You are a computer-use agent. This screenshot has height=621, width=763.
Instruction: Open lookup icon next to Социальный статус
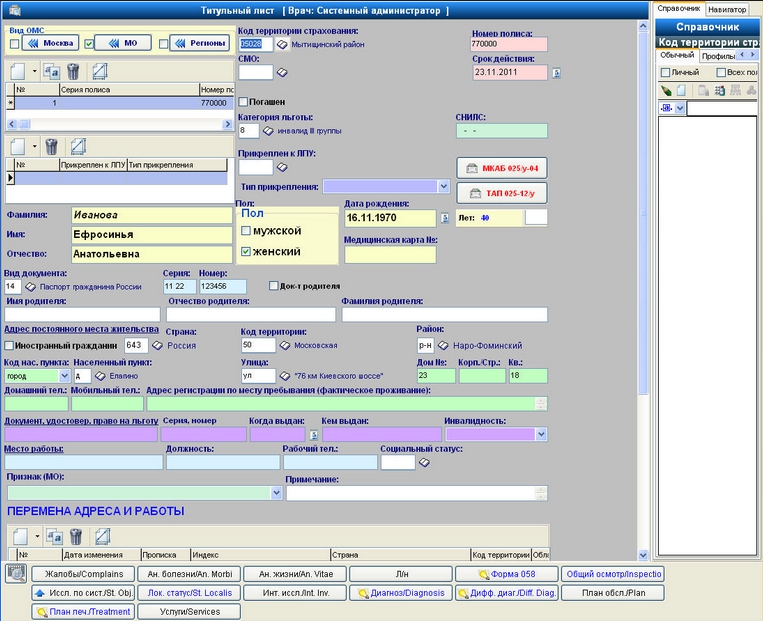424,463
